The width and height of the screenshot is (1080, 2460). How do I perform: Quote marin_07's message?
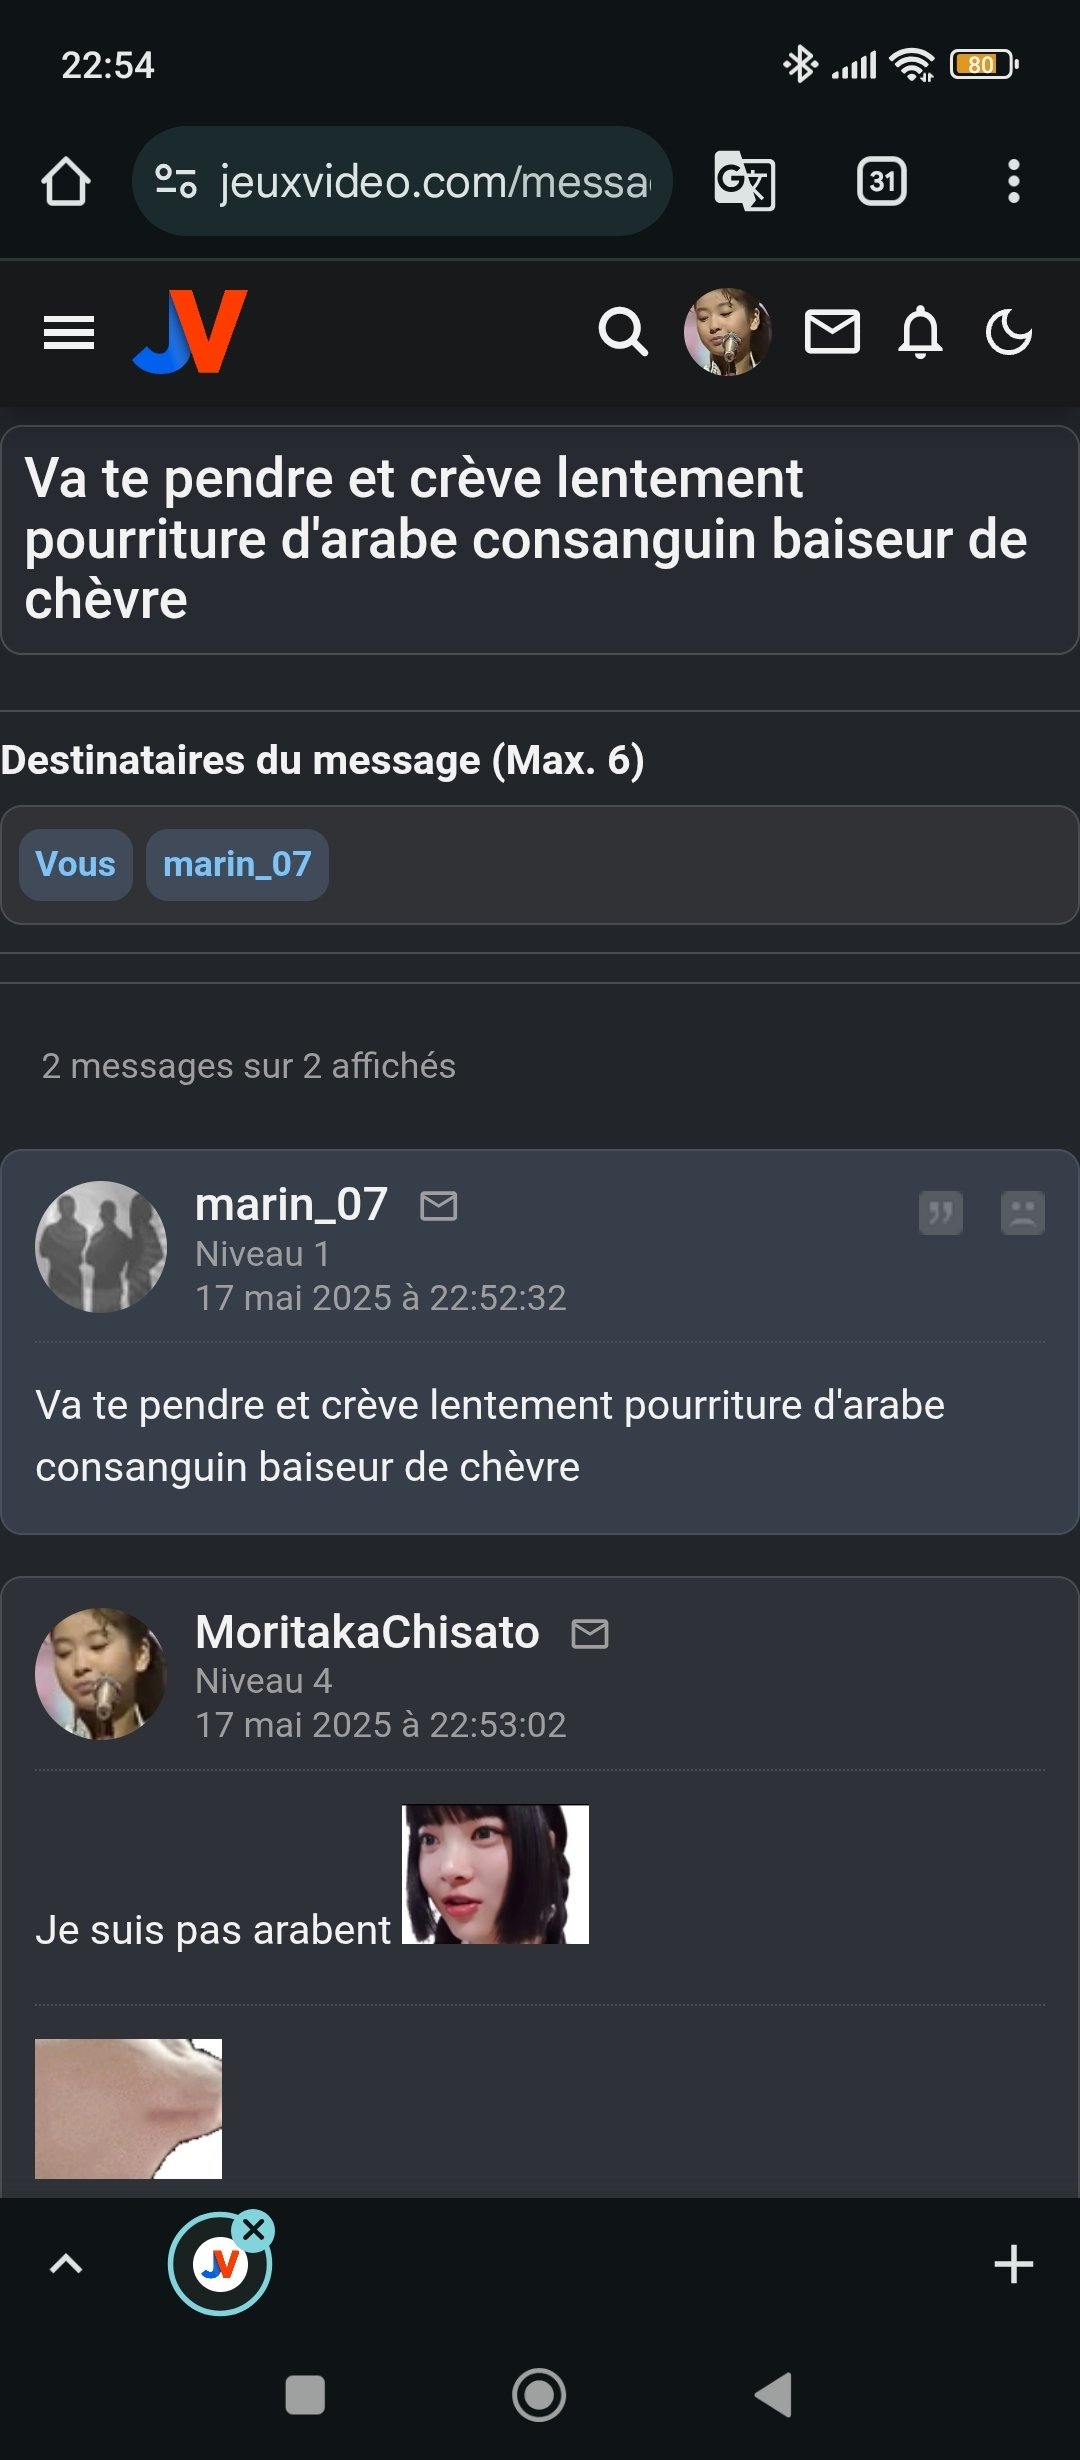pos(941,1213)
